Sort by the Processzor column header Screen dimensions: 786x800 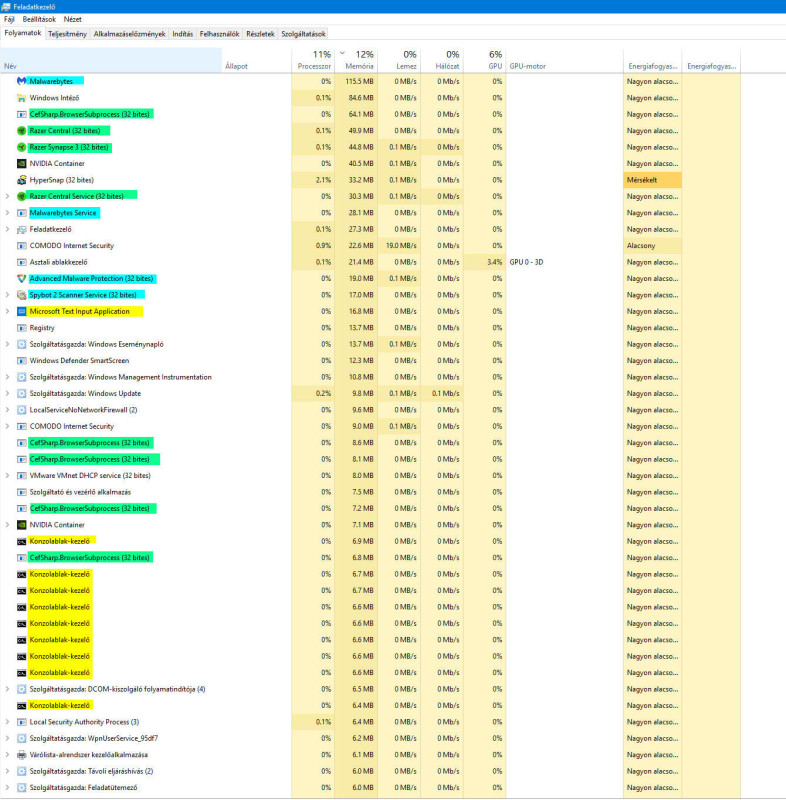[x=313, y=60]
